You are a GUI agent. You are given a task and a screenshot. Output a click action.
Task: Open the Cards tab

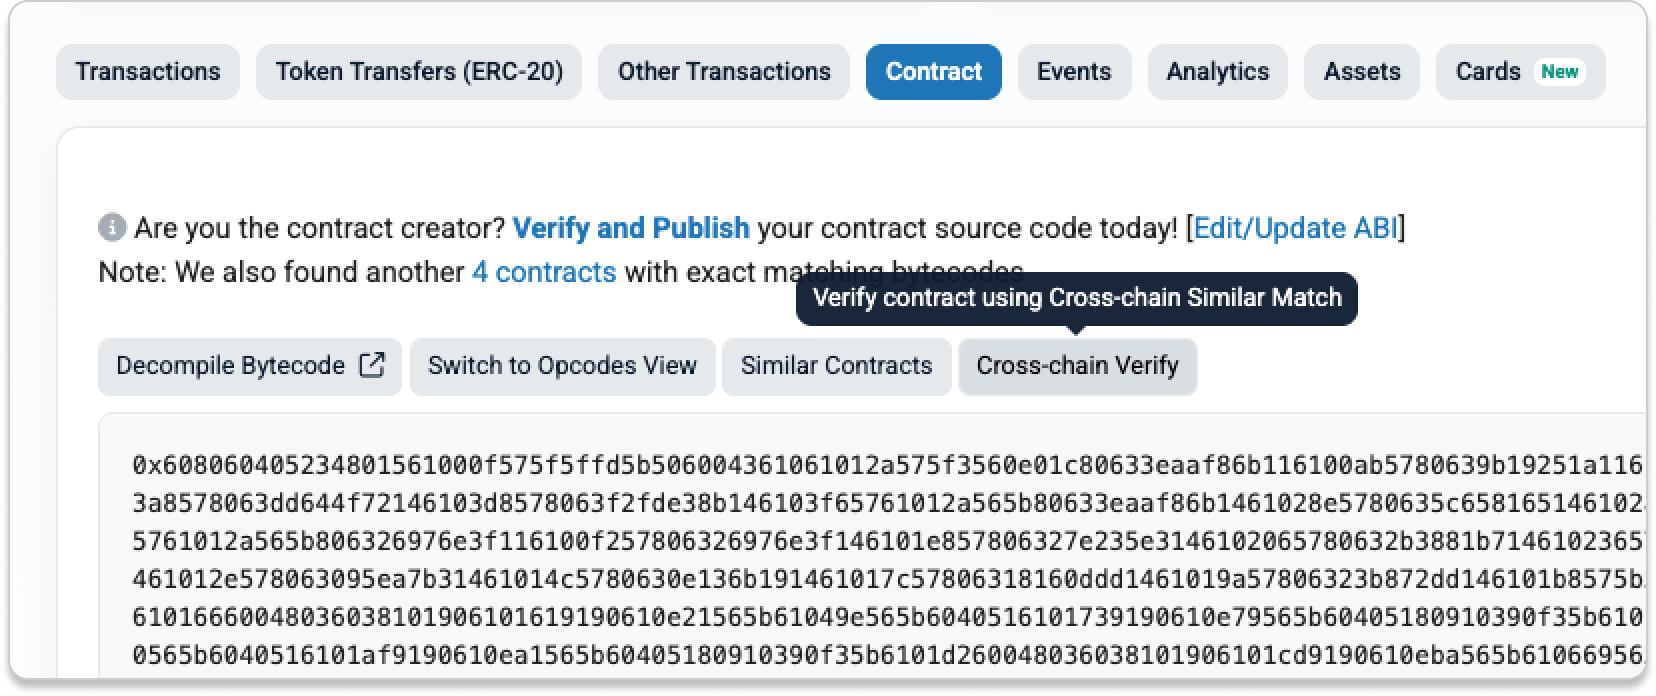pyautogui.click(x=1488, y=72)
